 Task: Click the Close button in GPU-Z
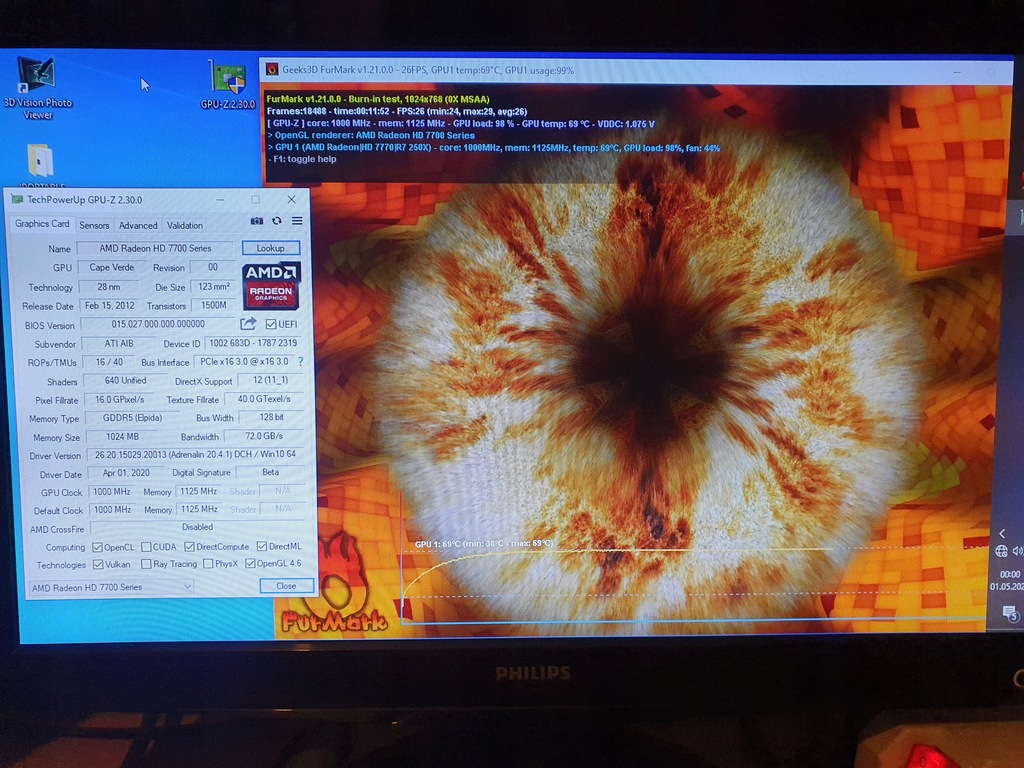(286, 586)
